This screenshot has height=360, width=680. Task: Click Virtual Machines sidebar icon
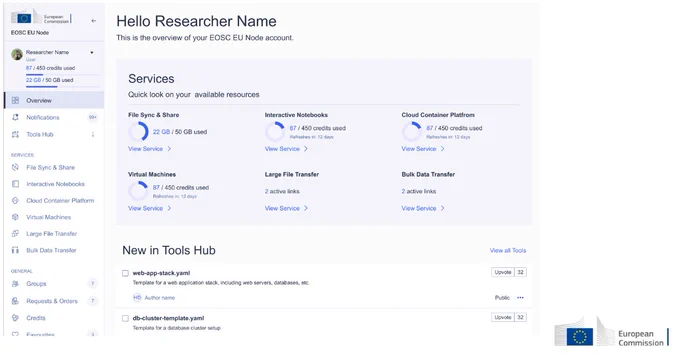coord(15,217)
